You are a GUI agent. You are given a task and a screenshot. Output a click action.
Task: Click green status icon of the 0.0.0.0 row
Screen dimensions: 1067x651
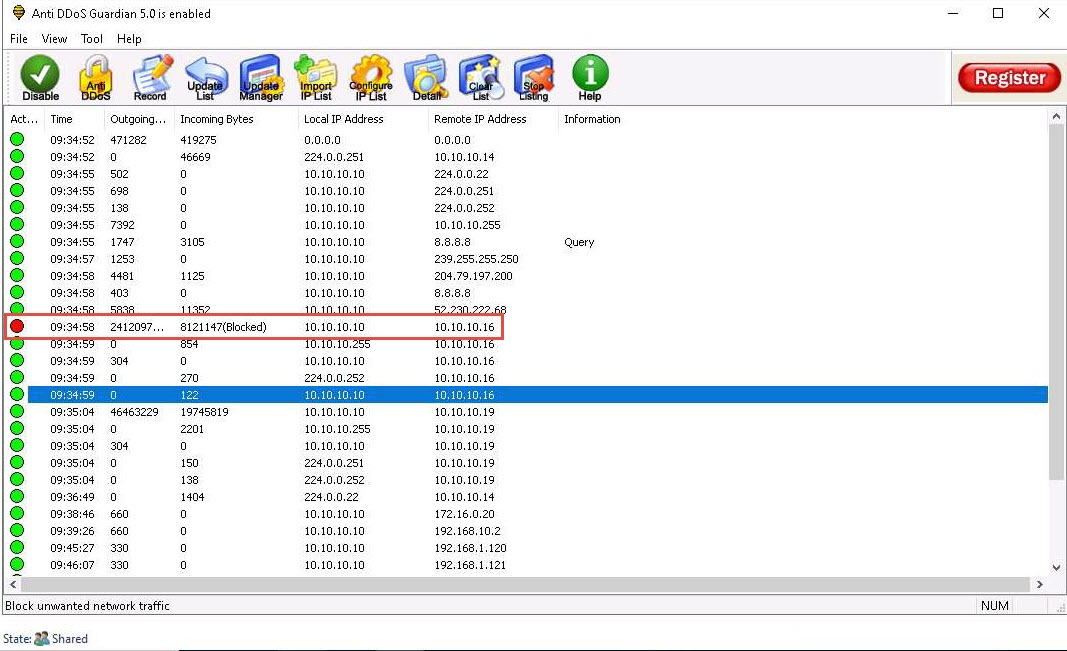point(17,139)
